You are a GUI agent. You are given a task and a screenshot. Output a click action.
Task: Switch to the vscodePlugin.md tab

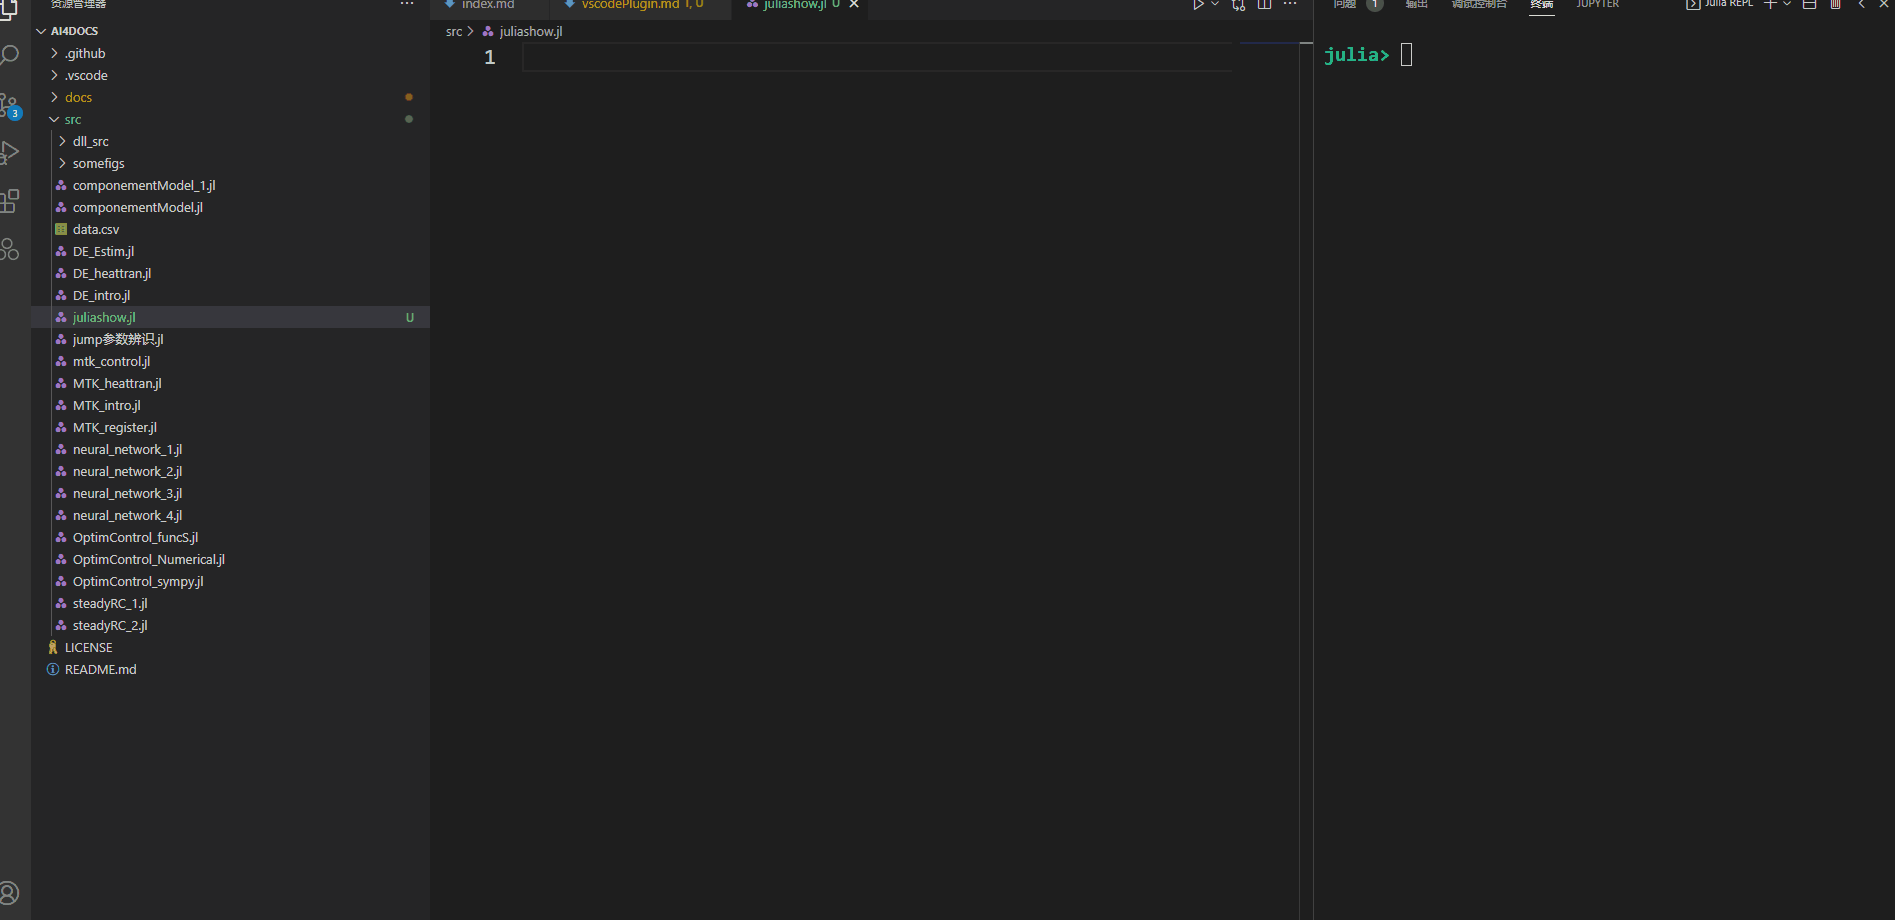click(630, 5)
